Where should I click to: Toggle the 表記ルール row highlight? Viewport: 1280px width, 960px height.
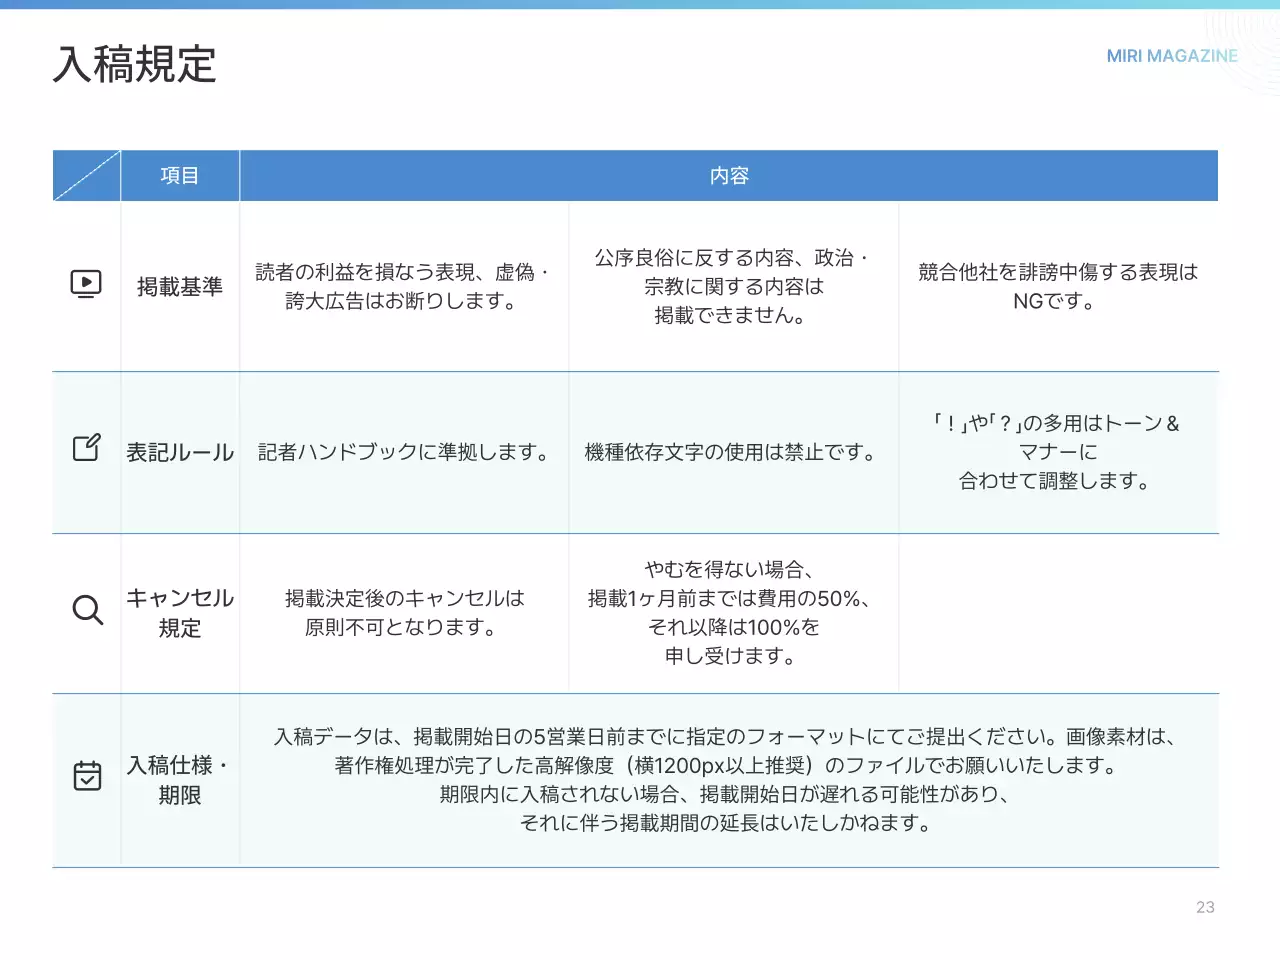click(640, 452)
